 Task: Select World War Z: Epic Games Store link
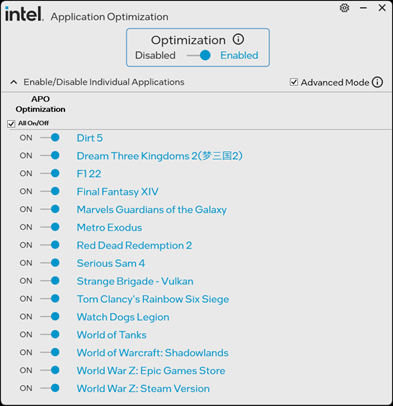click(x=151, y=371)
